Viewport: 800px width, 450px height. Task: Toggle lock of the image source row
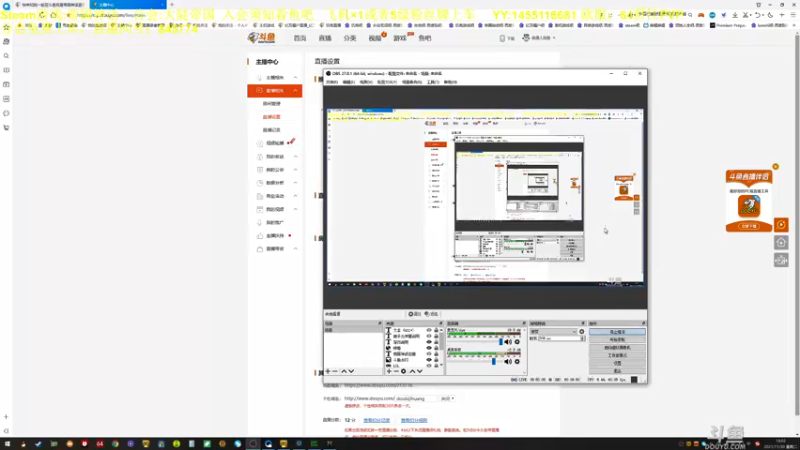(x=436, y=360)
